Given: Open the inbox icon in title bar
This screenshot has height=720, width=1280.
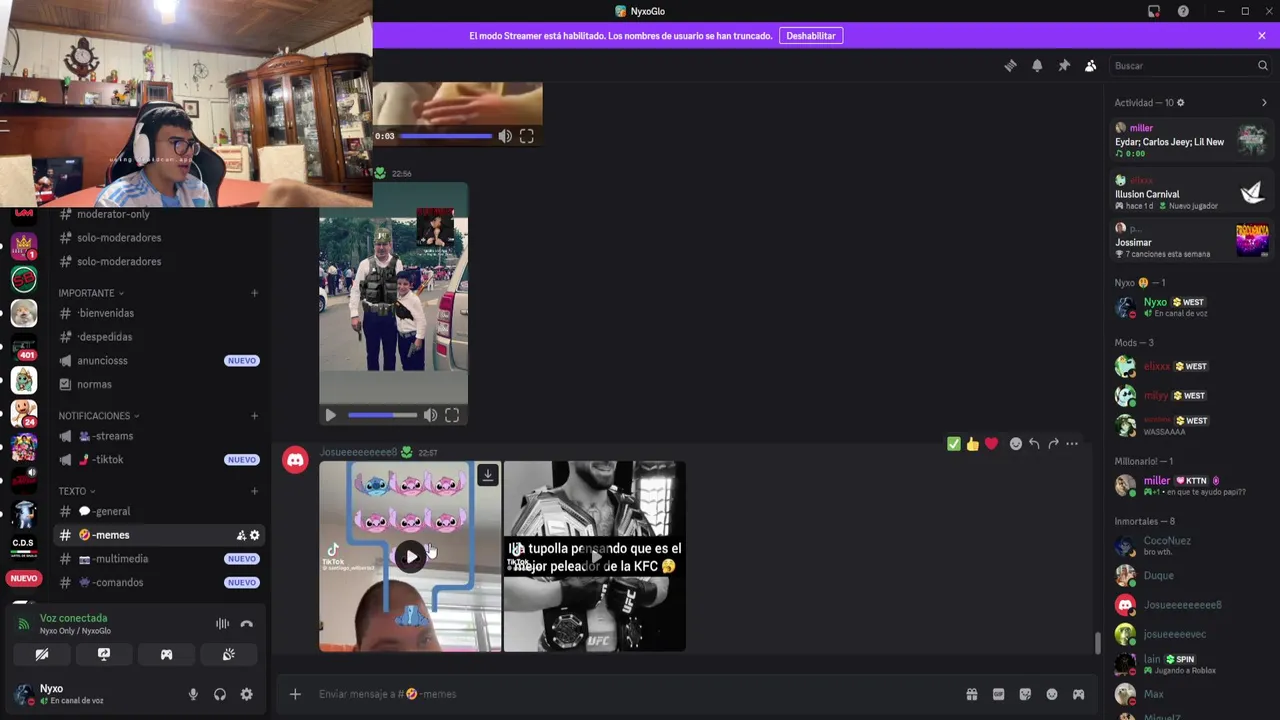Looking at the screenshot, I should click(1154, 11).
